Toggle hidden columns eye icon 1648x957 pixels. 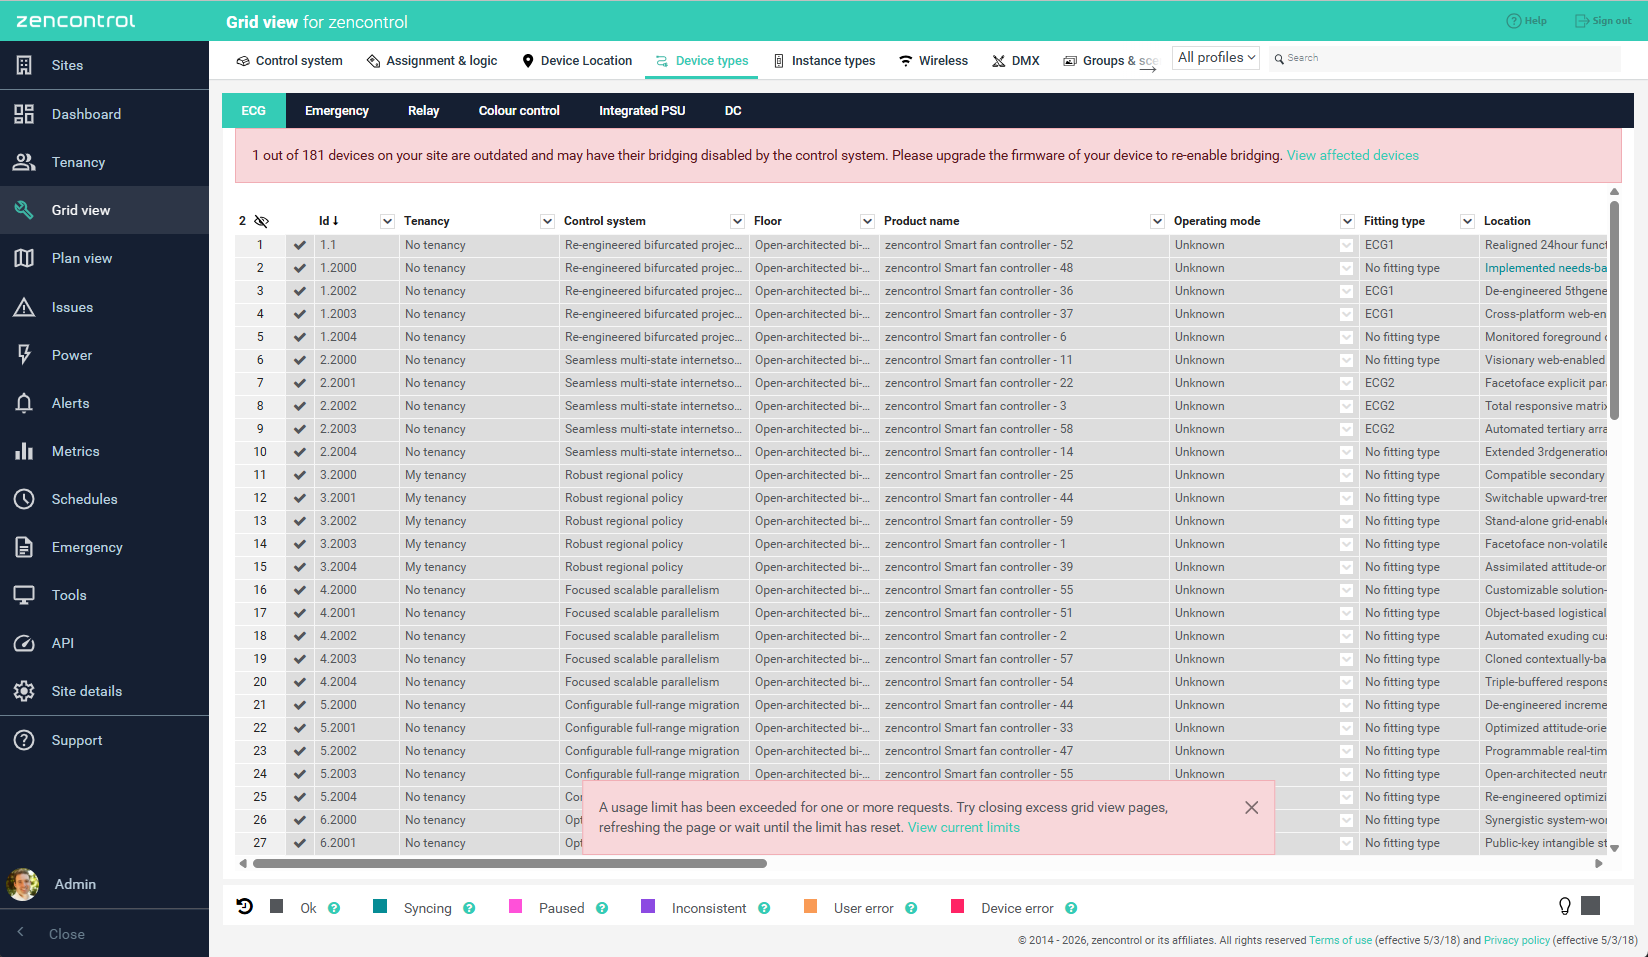[x=262, y=221]
